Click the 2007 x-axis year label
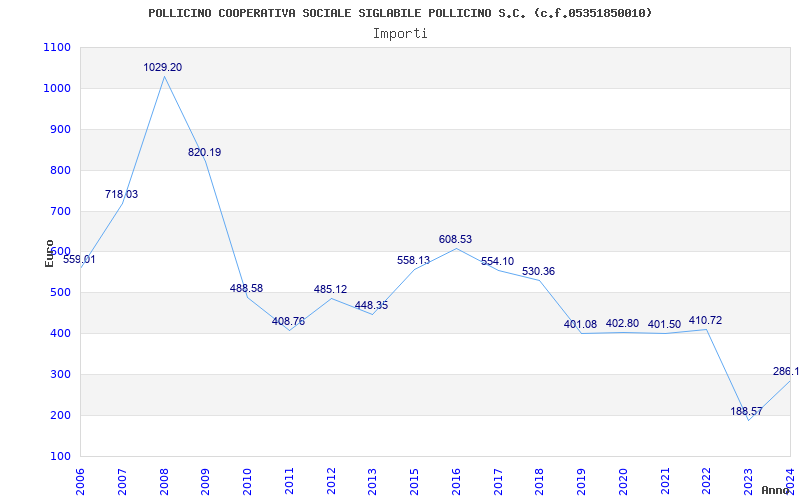This screenshot has width=800, height=500. click(x=122, y=480)
